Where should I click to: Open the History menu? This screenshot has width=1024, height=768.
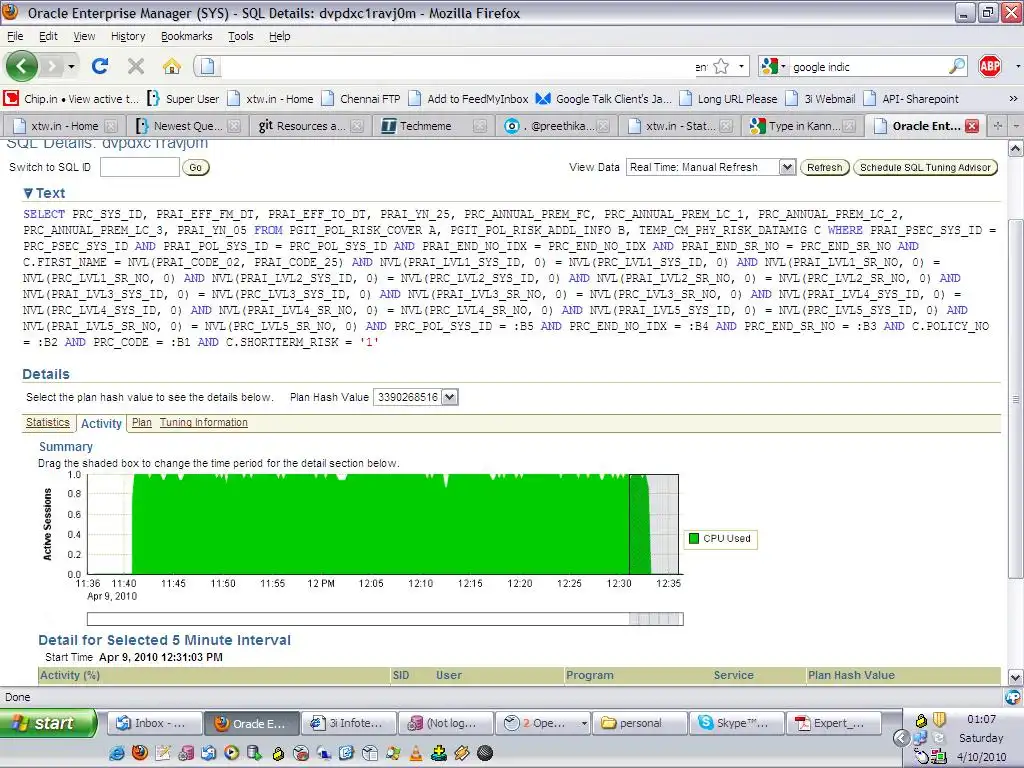128,36
